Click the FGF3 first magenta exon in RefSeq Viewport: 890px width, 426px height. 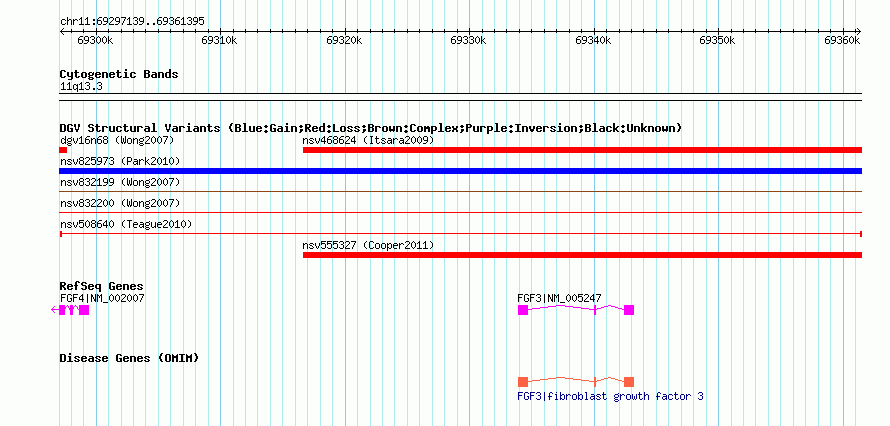coord(523,310)
